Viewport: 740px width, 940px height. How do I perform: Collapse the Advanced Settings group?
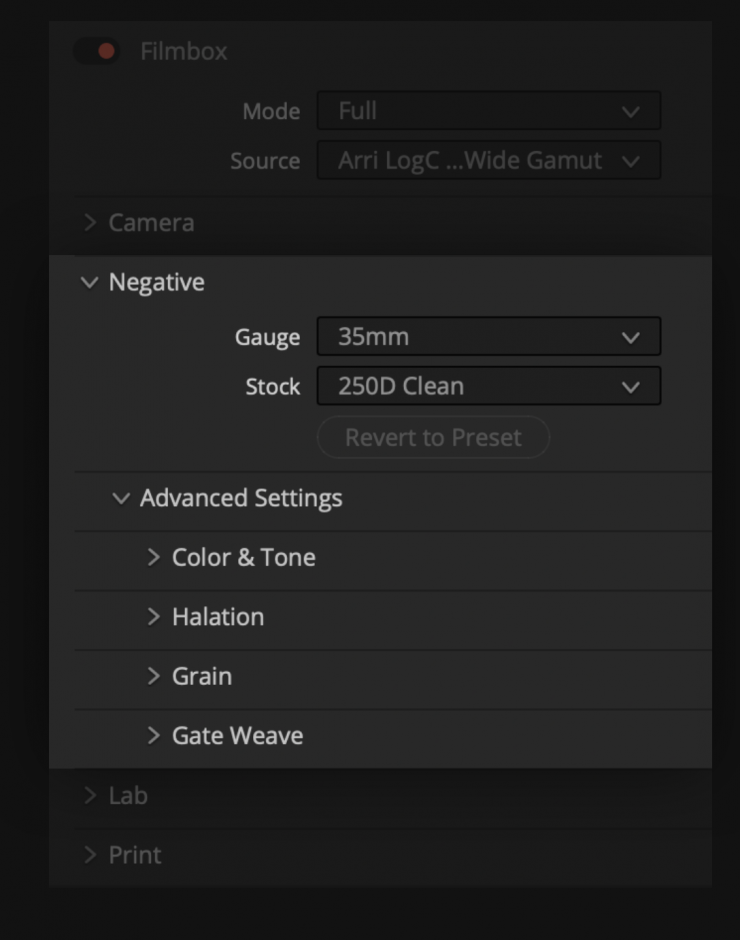(121, 498)
